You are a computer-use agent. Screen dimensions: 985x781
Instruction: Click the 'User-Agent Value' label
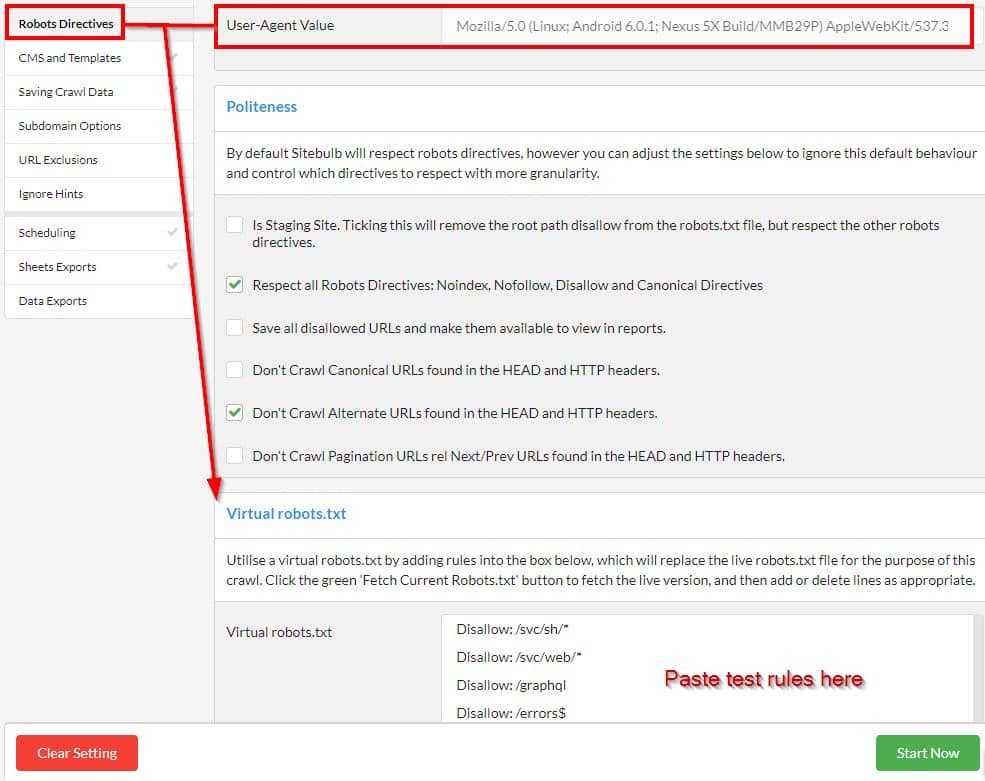click(280, 26)
